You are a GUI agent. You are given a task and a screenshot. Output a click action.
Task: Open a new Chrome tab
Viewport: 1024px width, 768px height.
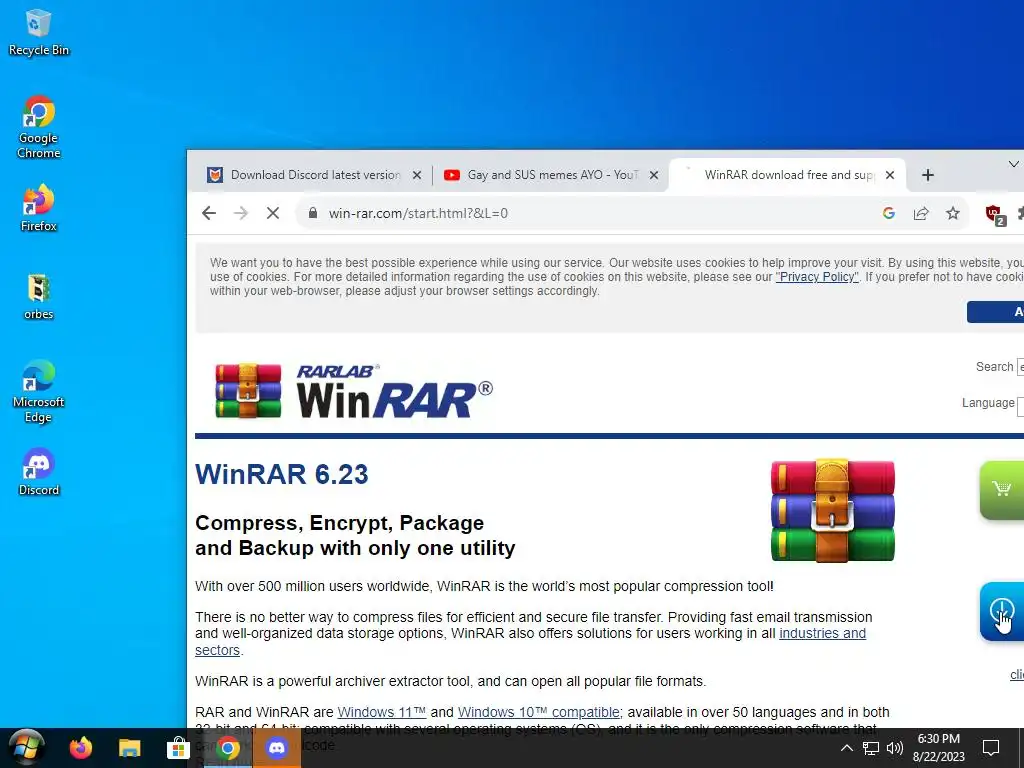(x=927, y=175)
